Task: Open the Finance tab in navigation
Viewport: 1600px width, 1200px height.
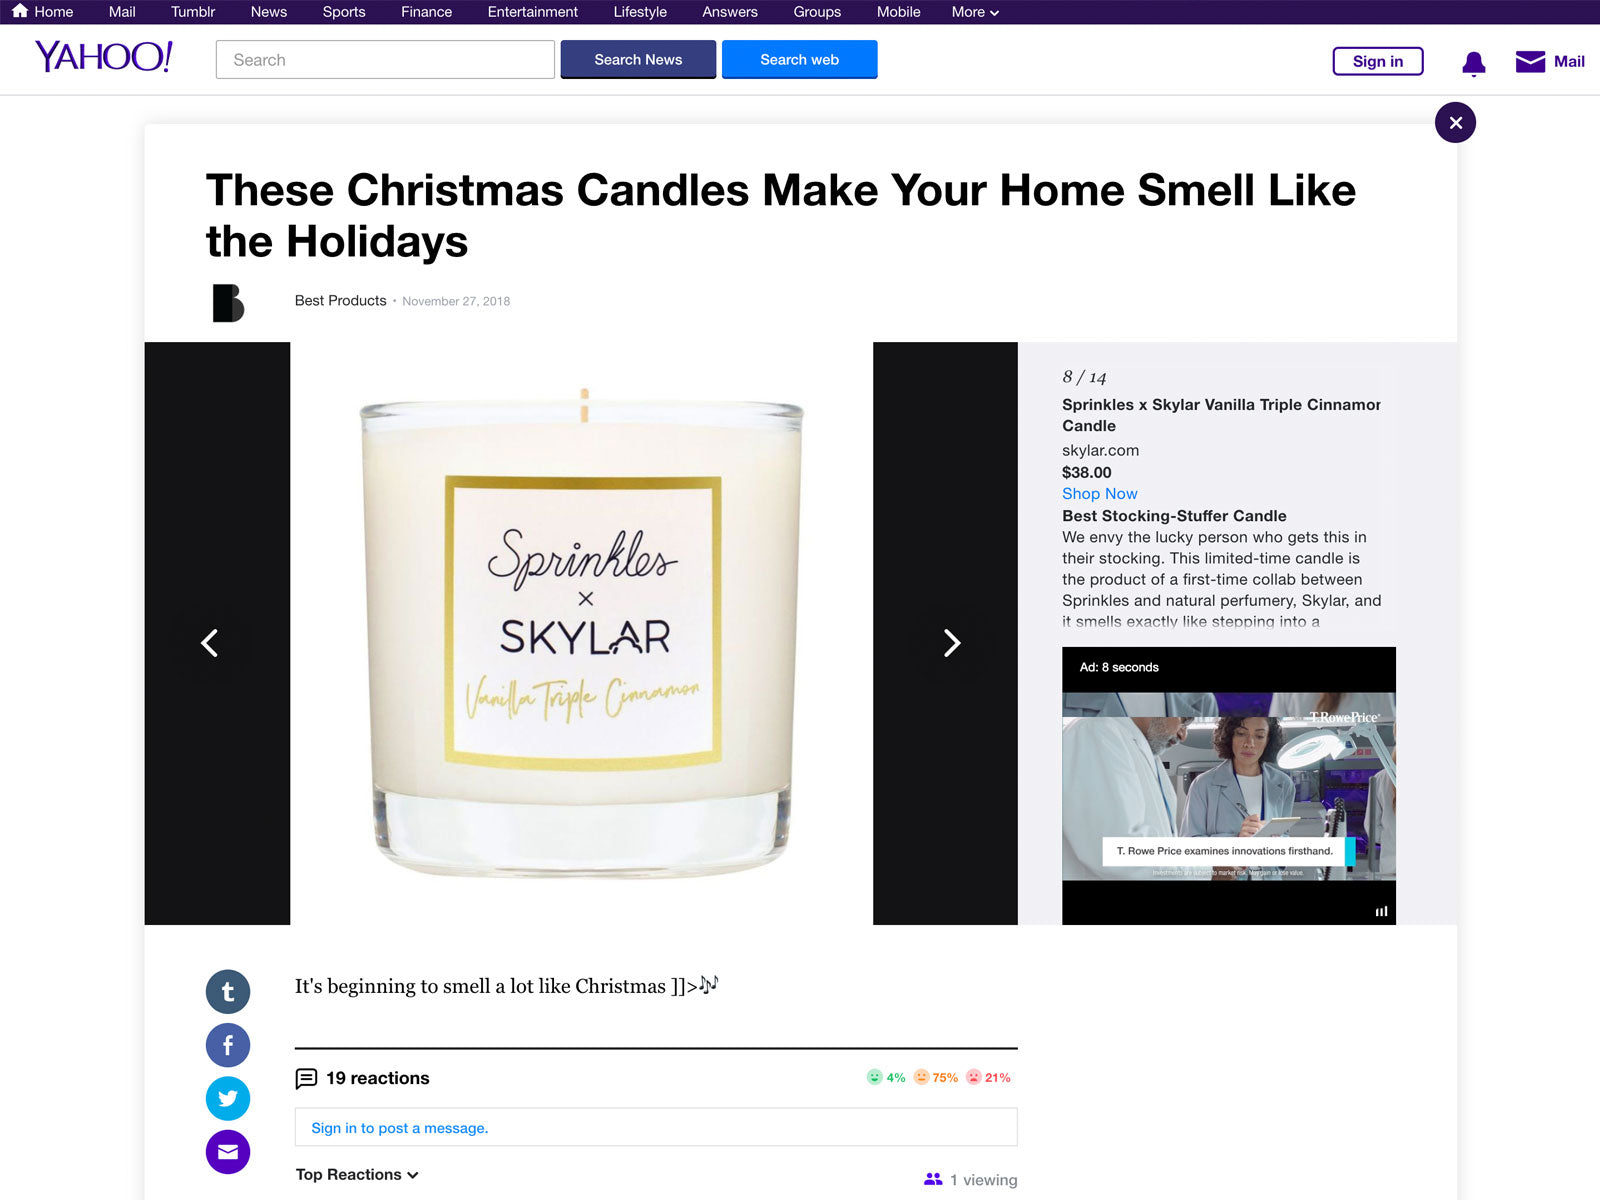Action: pyautogui.click(x=426, y=12)
